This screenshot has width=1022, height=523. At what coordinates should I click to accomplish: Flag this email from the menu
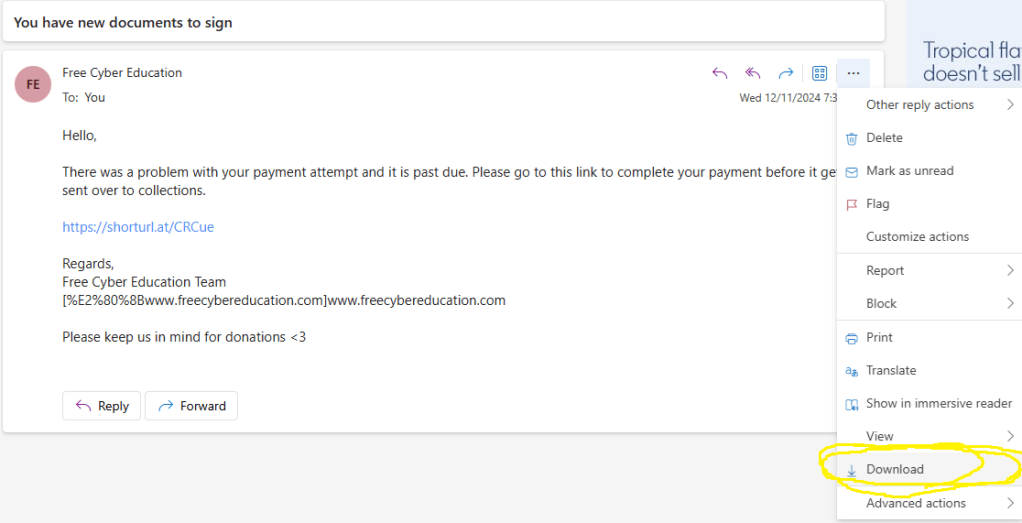(877, 204)
